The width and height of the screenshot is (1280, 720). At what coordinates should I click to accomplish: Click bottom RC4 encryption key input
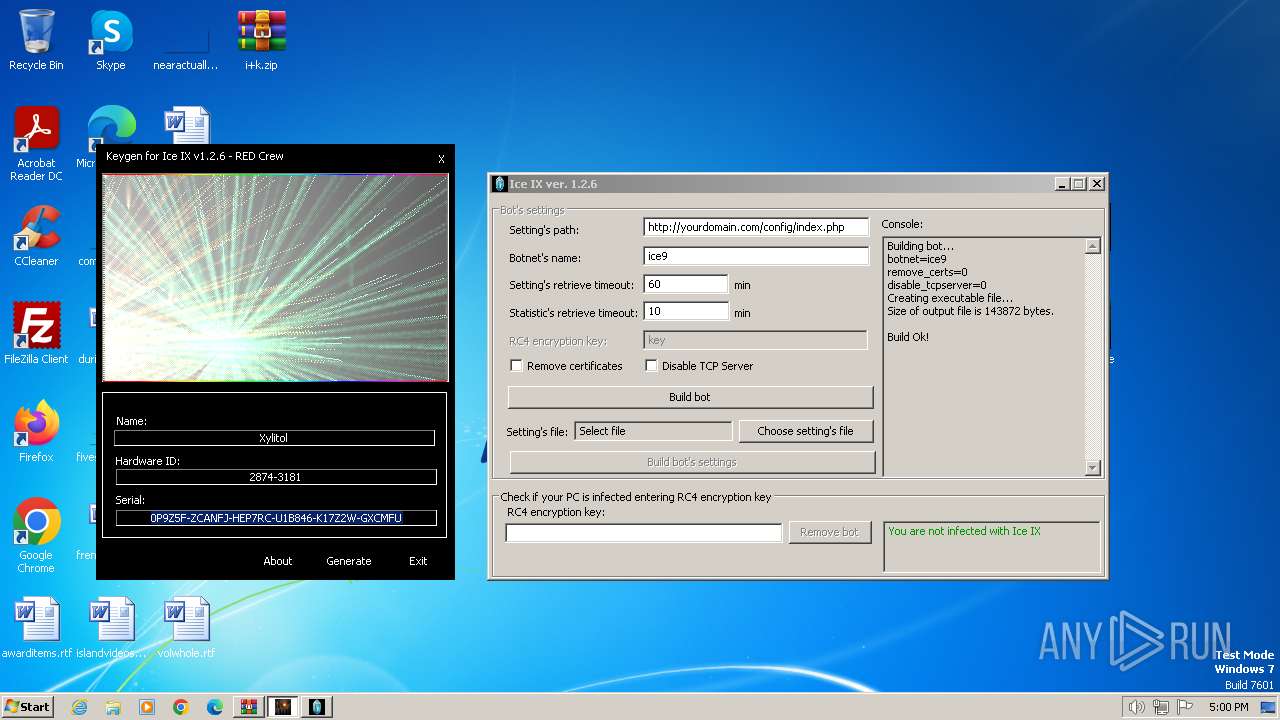(x=644, y=533)
